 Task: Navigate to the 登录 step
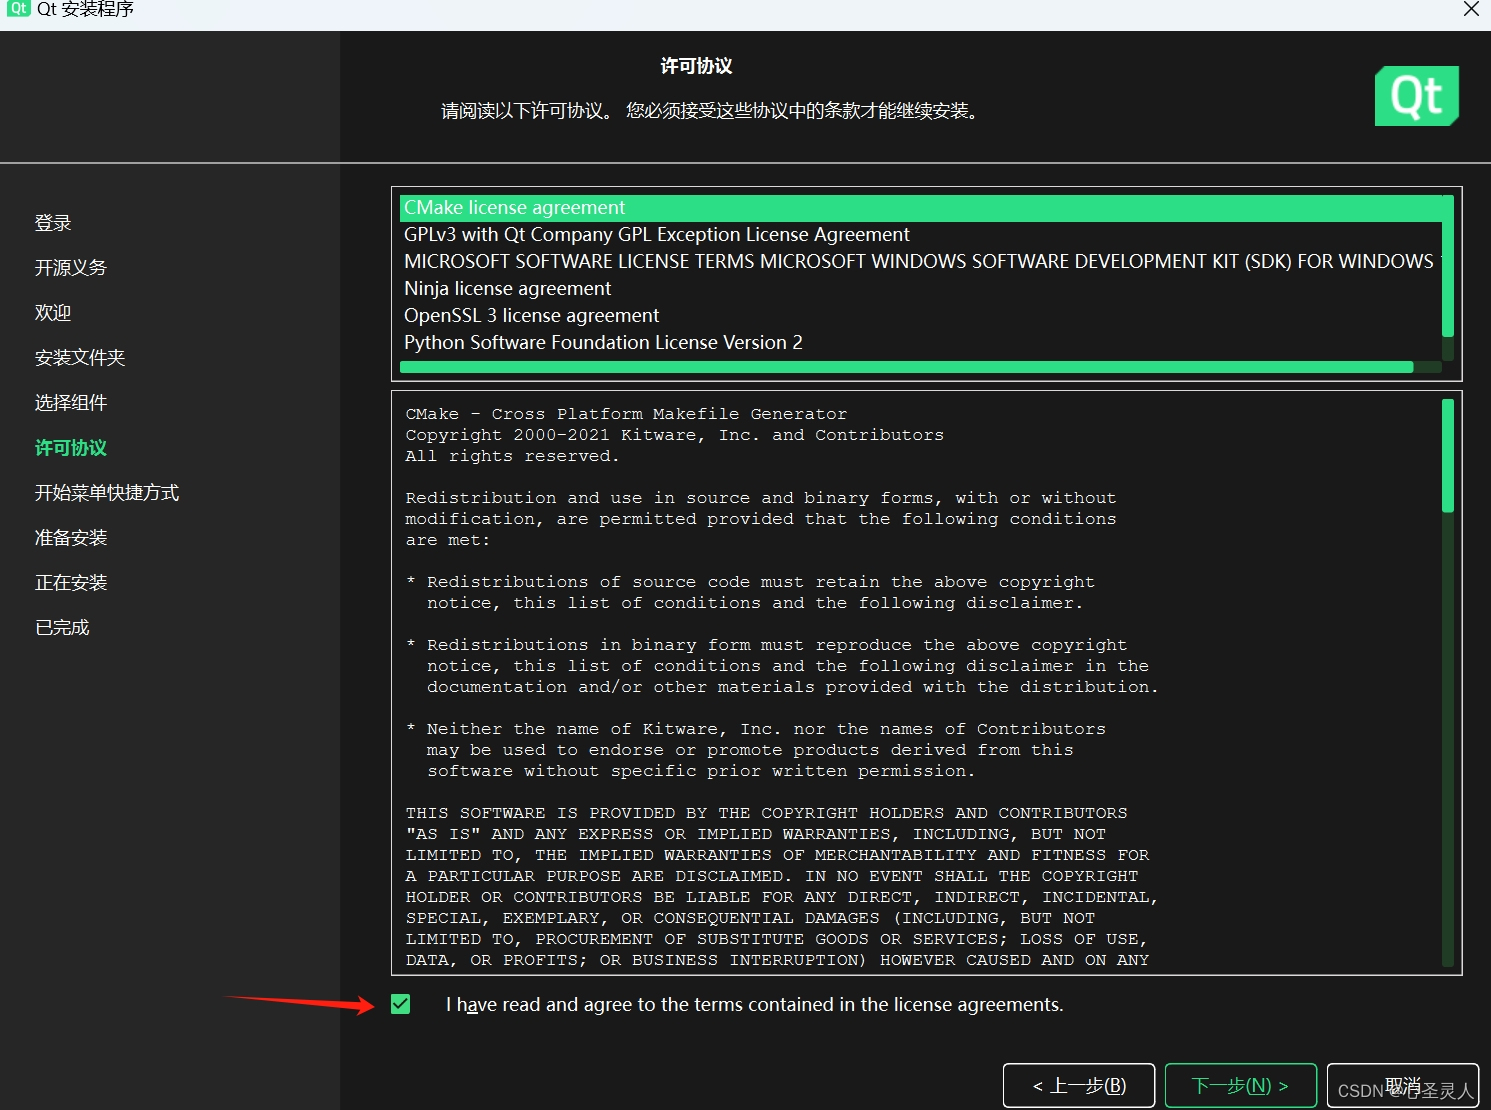(x=52, y=222)
